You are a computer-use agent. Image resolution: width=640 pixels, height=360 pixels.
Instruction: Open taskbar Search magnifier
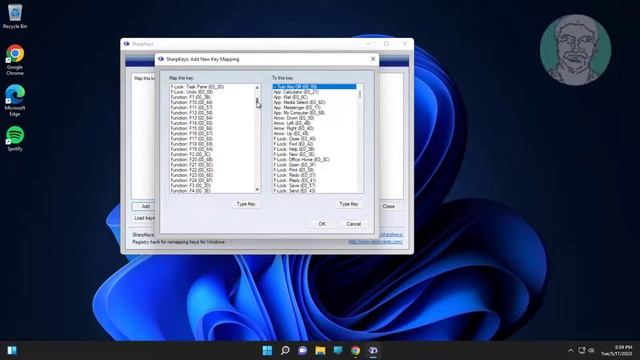tap(285, 350)
